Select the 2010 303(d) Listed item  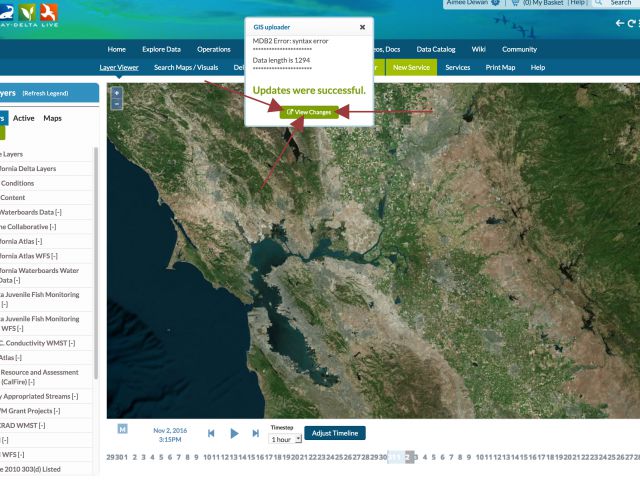tap(30, 469)
